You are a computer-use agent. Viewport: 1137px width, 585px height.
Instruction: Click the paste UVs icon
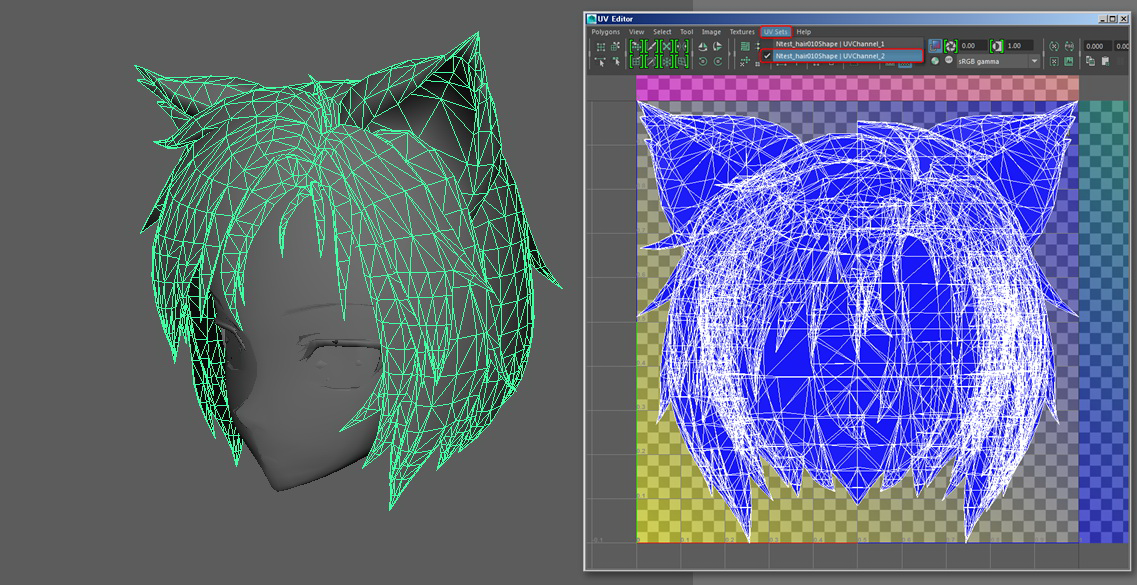pos(1107,62)
